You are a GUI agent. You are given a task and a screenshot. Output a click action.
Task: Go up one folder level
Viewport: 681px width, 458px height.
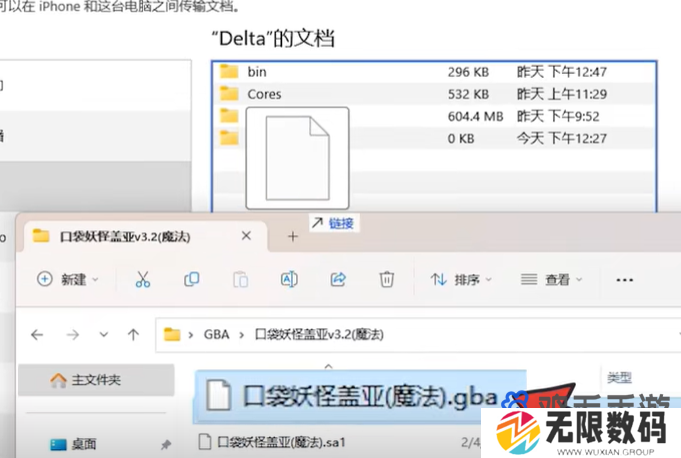(x=133, y=335)
